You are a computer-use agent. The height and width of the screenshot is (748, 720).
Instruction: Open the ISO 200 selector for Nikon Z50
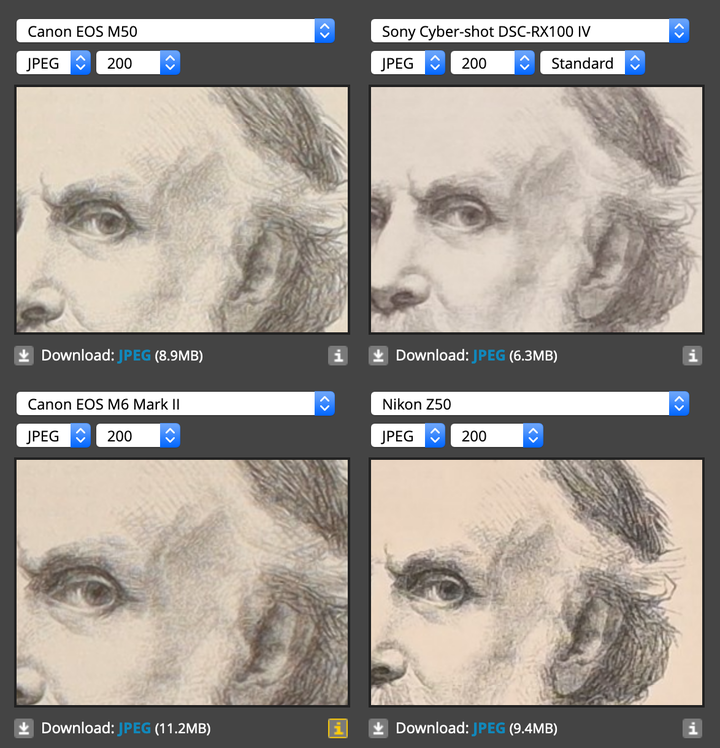click(497, 436)
